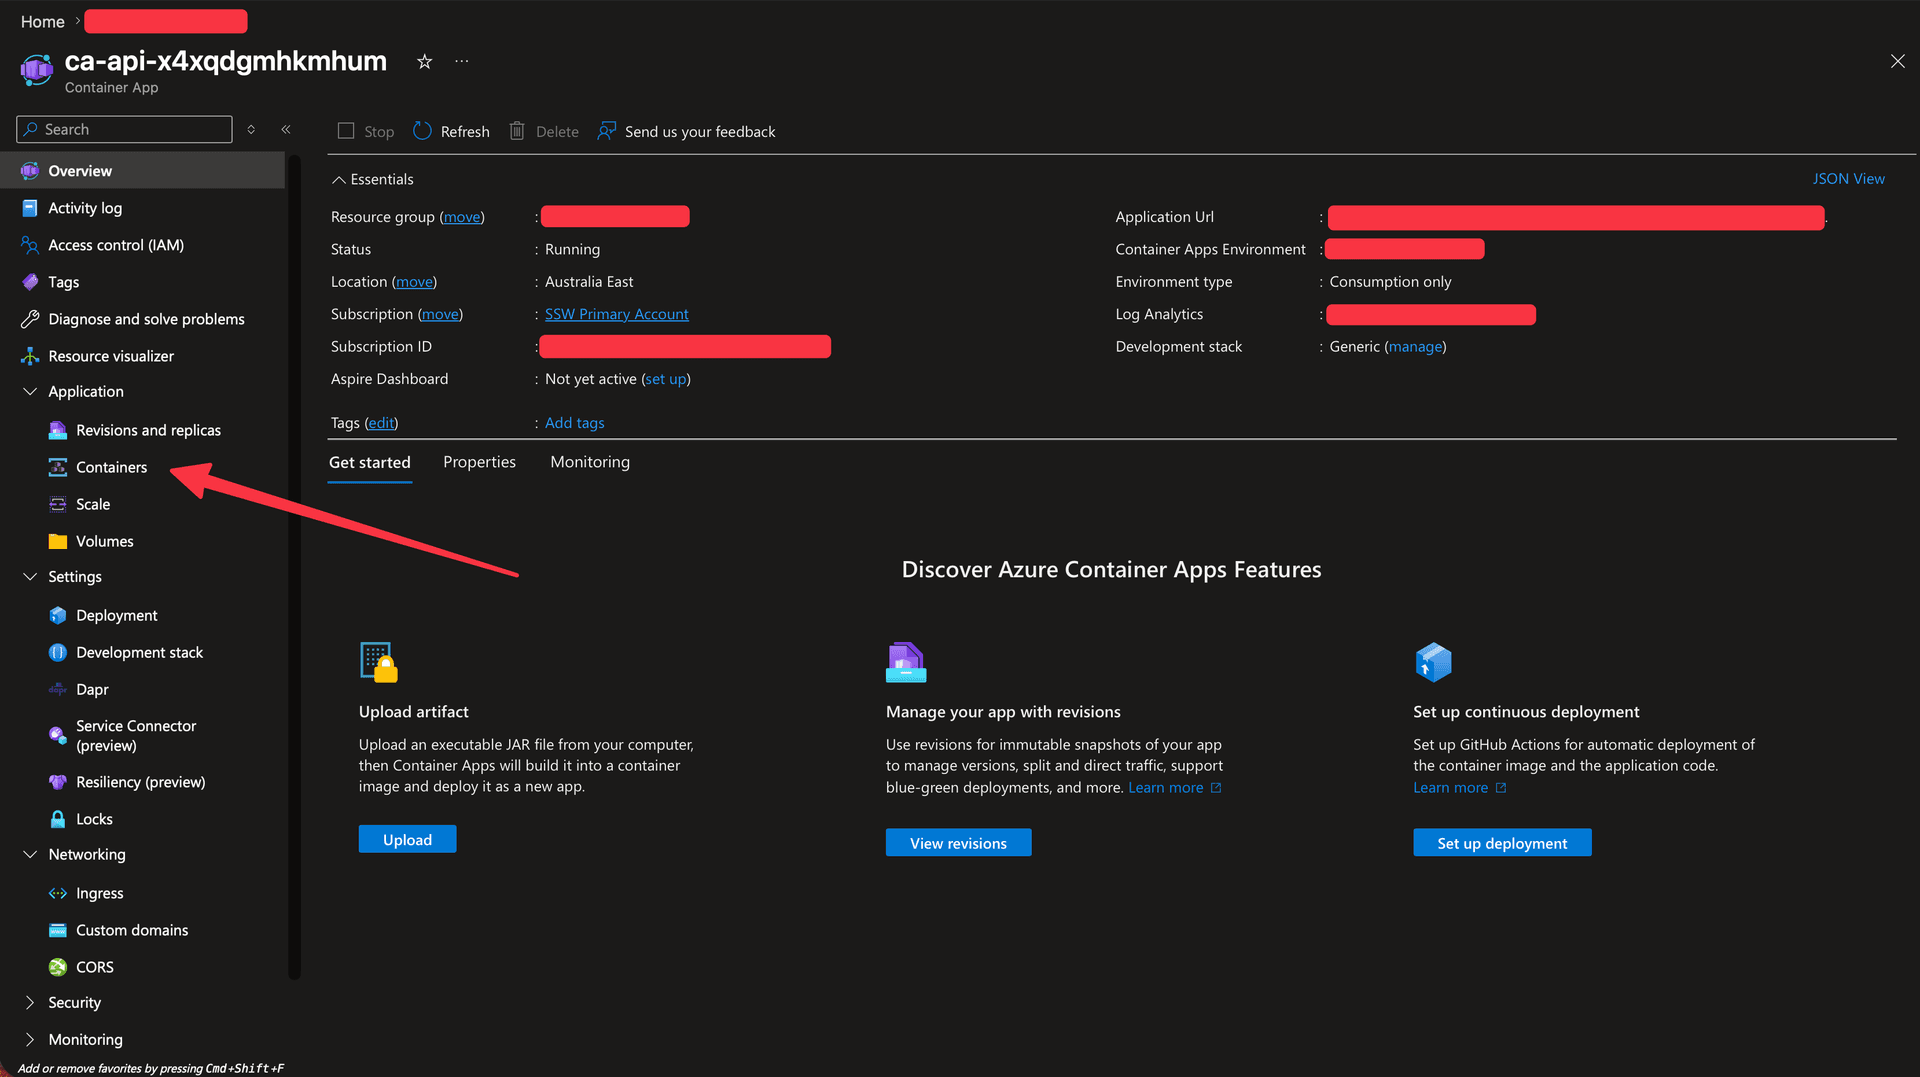Open the JSON View link

tap(1848, 179)
